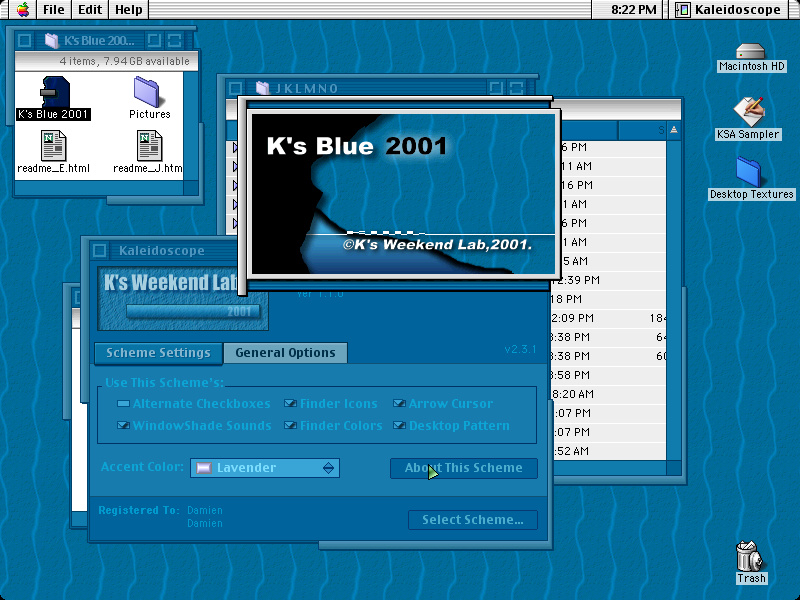This screenshot has width=800, height=600.
Task: Click the v2.3.1 version label
Action: tap(520, 349)
